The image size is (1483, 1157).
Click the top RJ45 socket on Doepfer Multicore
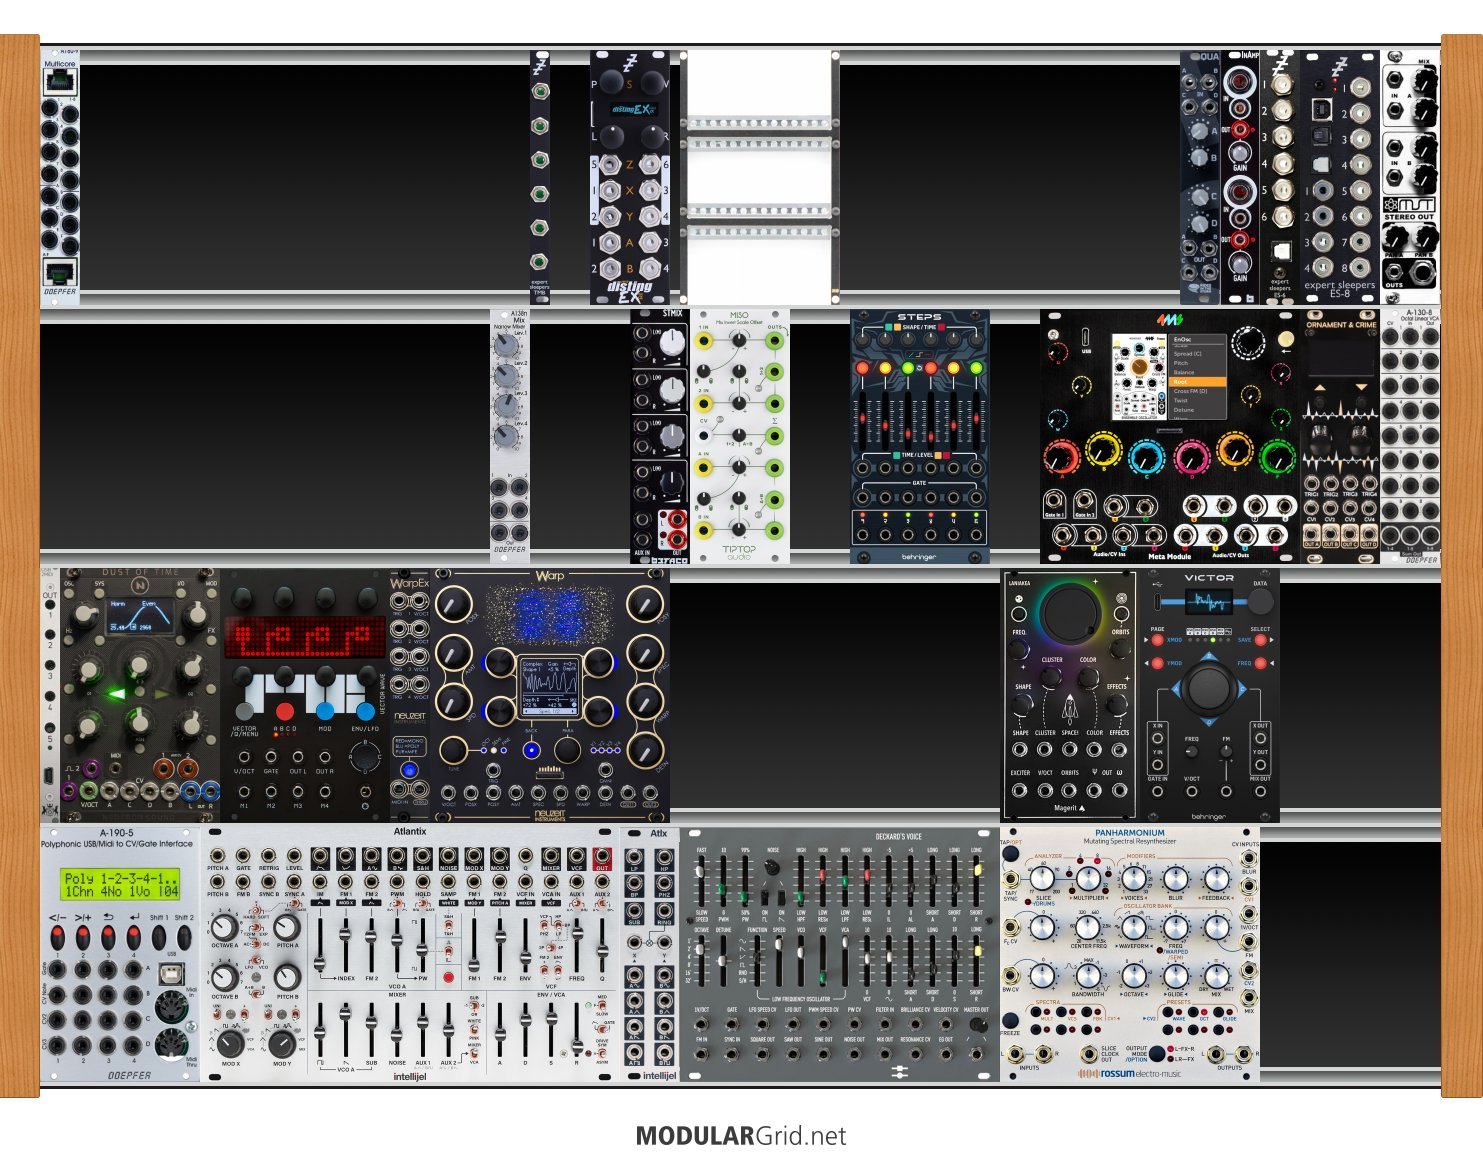(60, 83)
